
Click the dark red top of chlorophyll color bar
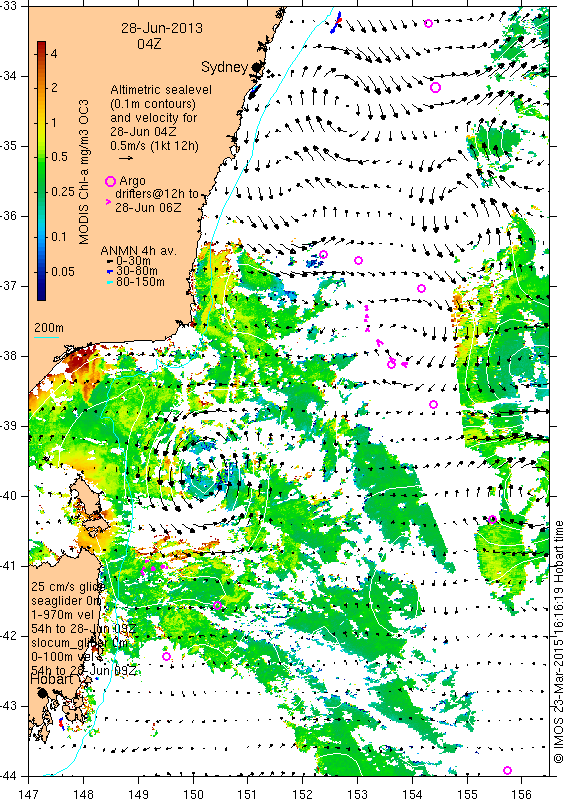(x=41, y=44)
